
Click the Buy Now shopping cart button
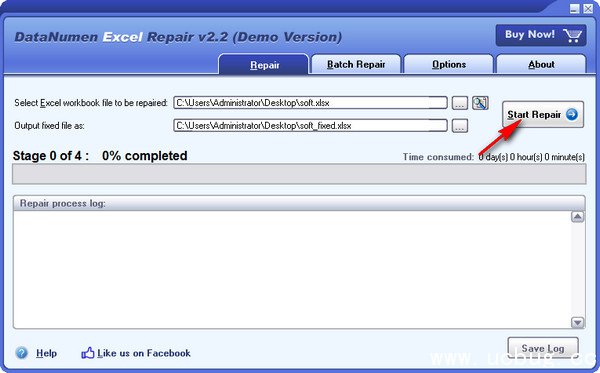(x=541, y=35)
